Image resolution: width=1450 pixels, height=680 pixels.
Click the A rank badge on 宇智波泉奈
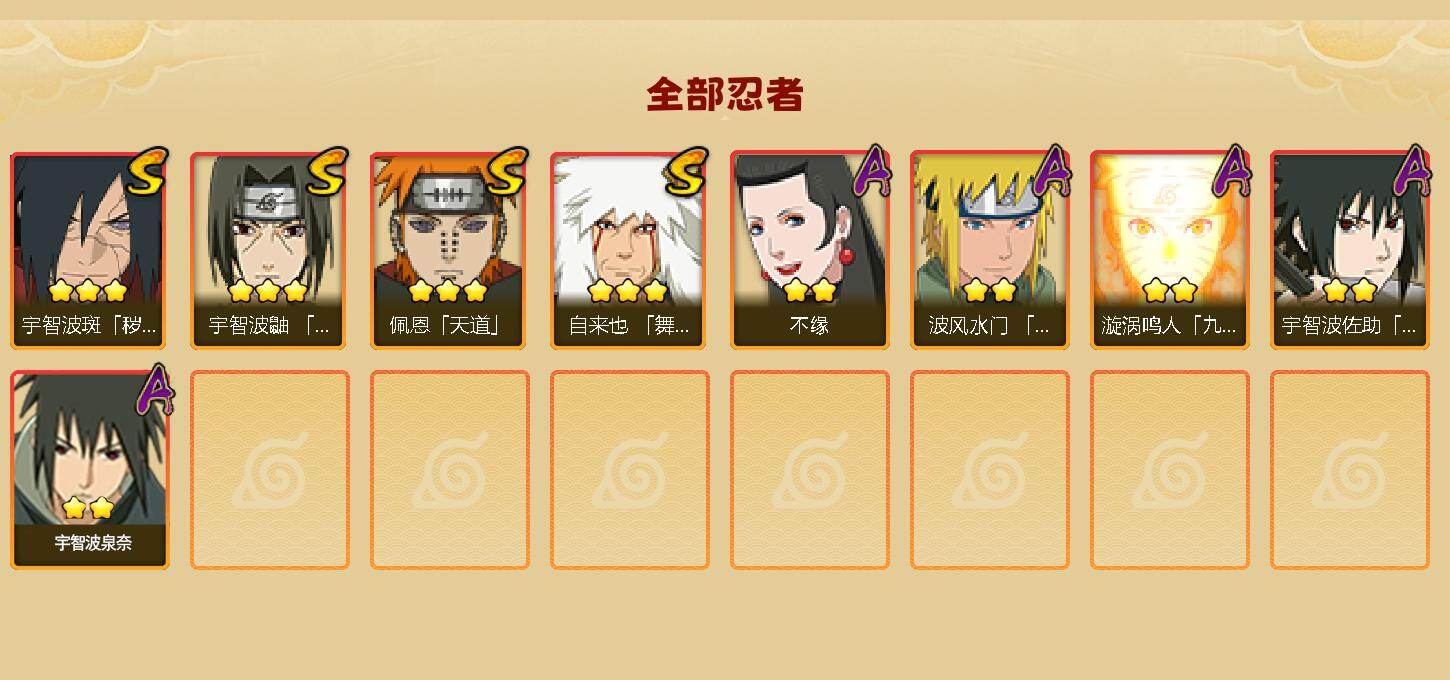click(x=155, y=390)
